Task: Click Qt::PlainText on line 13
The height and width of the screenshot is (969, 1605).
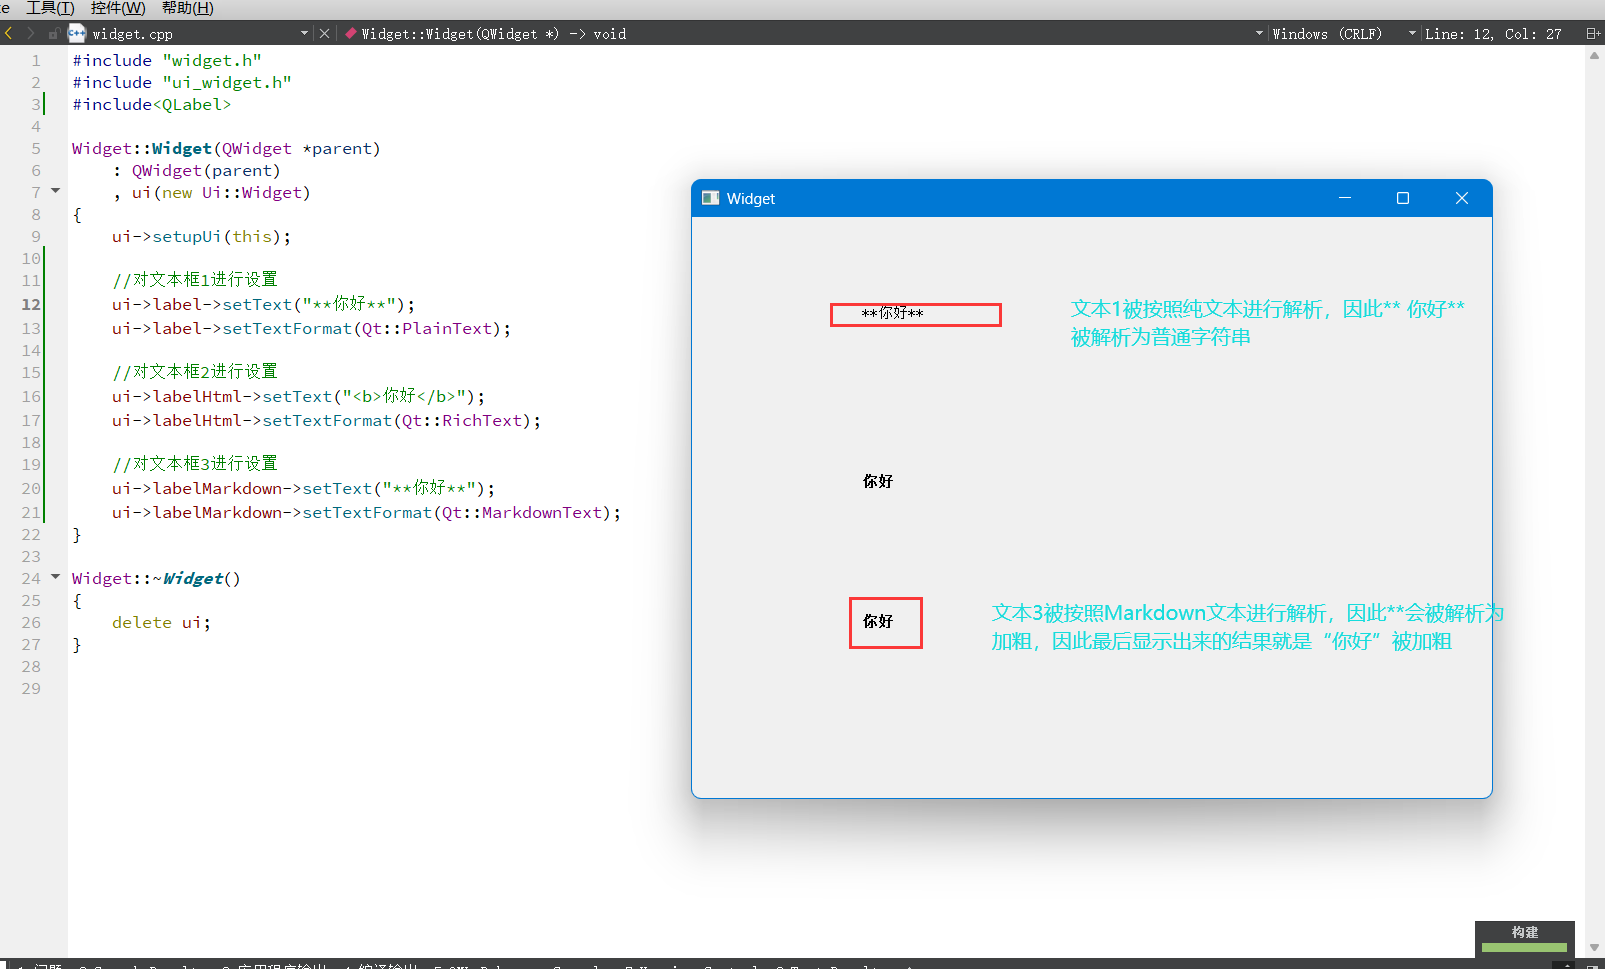Action: pos(427,328)
